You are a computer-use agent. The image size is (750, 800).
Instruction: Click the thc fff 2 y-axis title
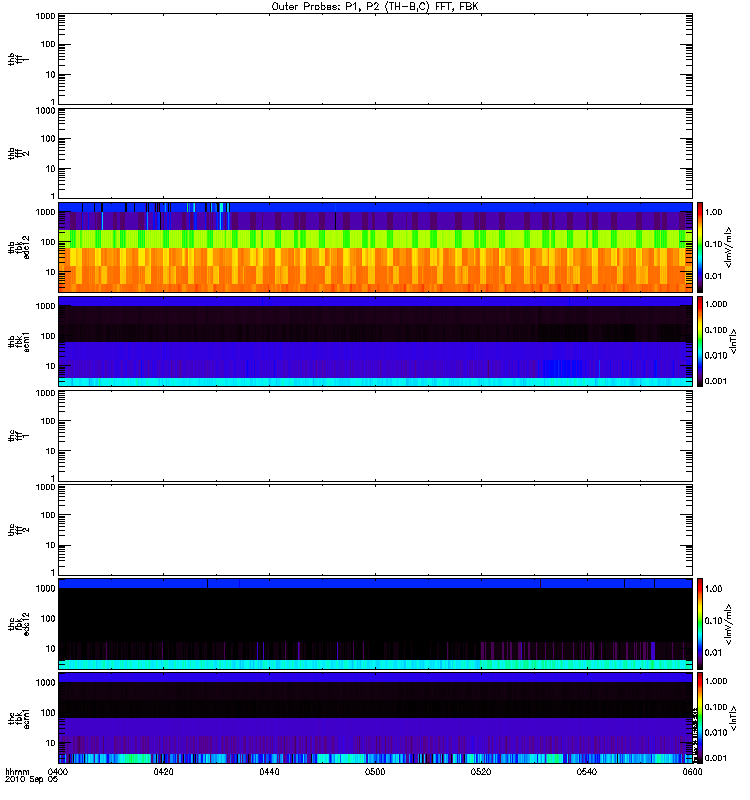click(19, 530)
